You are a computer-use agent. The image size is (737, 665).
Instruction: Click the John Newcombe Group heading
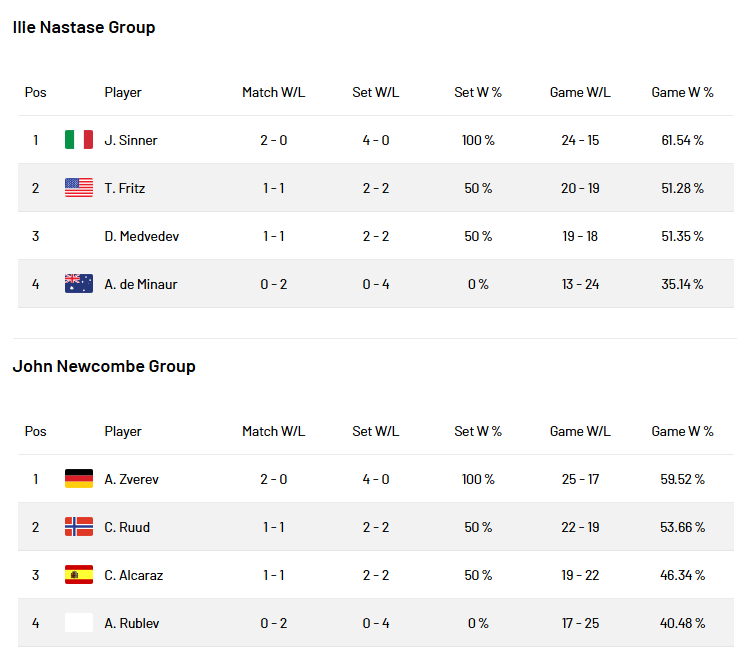[x=104, y=366]
